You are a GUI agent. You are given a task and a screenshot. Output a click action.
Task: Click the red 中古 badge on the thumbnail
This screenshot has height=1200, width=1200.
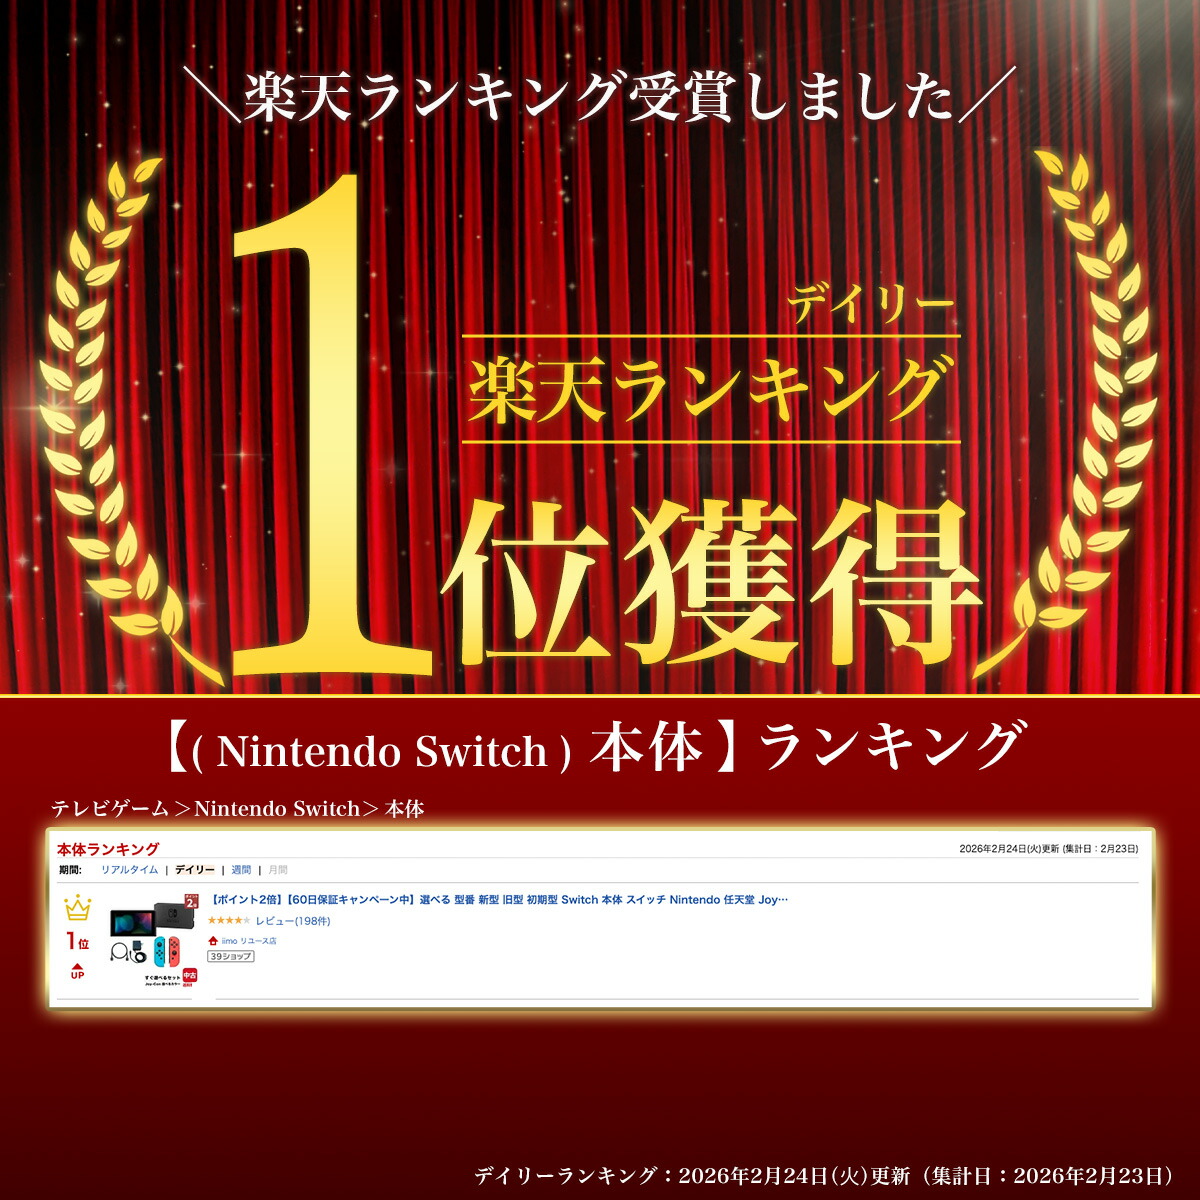pos(188,978)
